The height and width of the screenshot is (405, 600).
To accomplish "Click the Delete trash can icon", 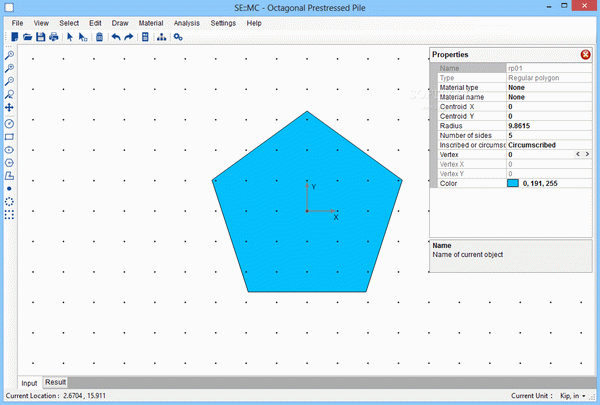I will pos(99,37).
